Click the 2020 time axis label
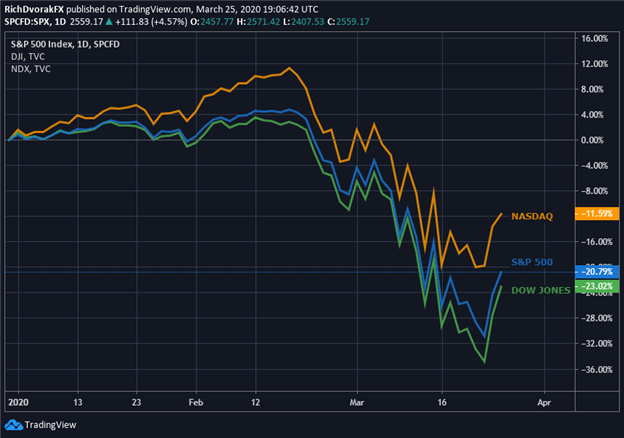The width and height of the screenshot is (624, 438). 18,403
